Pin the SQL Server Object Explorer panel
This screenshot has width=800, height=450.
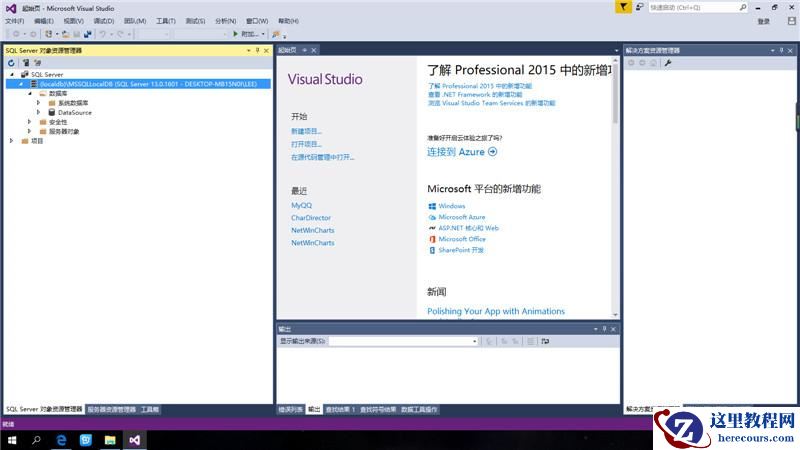coord(258,51)
